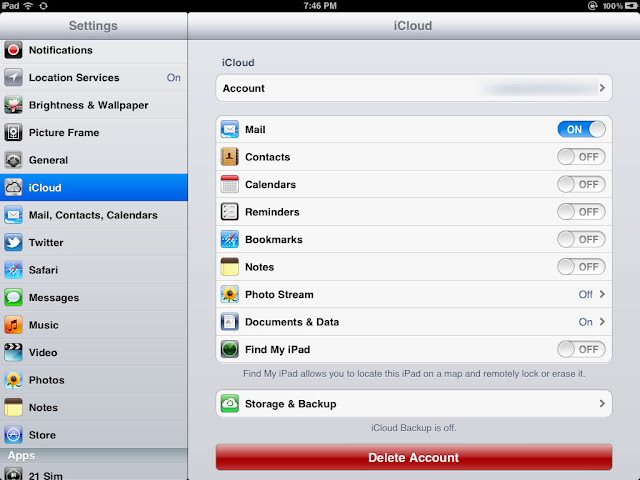Open the Store settings row
640x480 pixels.
94,435
